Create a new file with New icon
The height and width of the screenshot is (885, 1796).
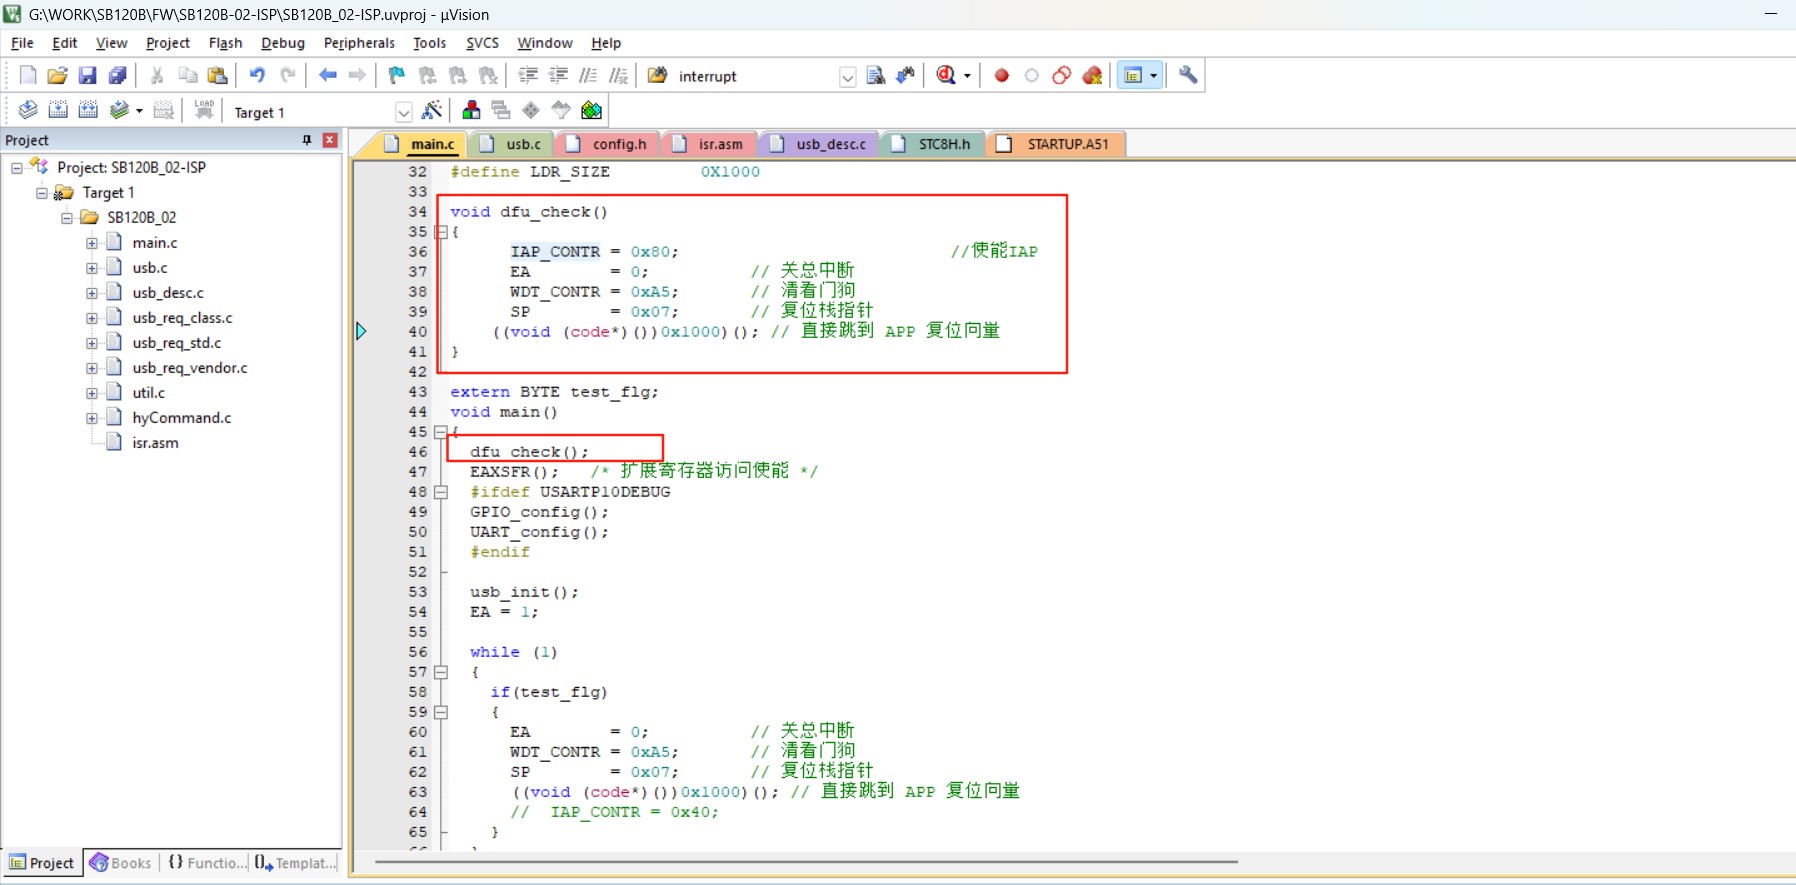tap(28, 75)
